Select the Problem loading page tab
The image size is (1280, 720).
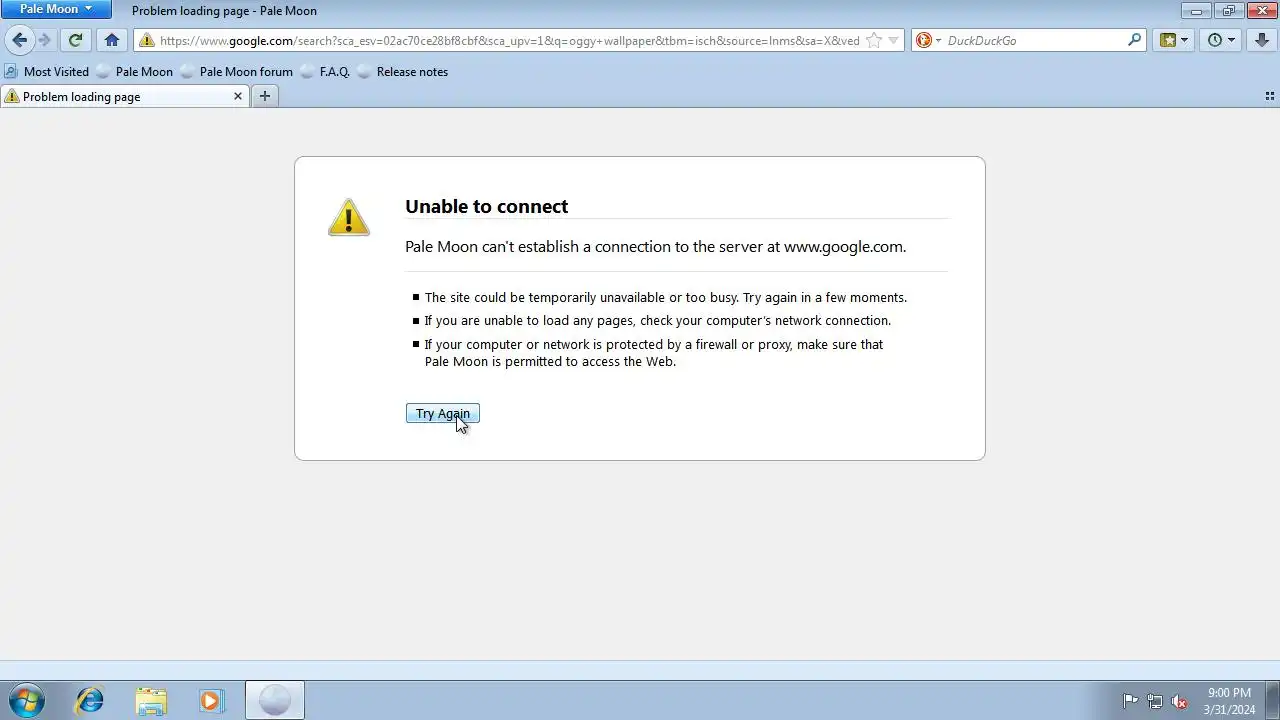(125, 97)
